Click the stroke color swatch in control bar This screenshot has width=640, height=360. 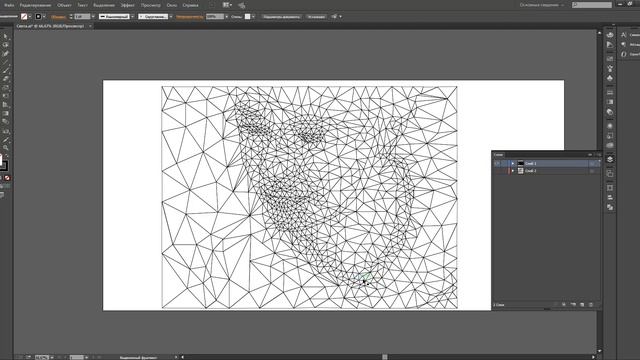coord(38,17)
